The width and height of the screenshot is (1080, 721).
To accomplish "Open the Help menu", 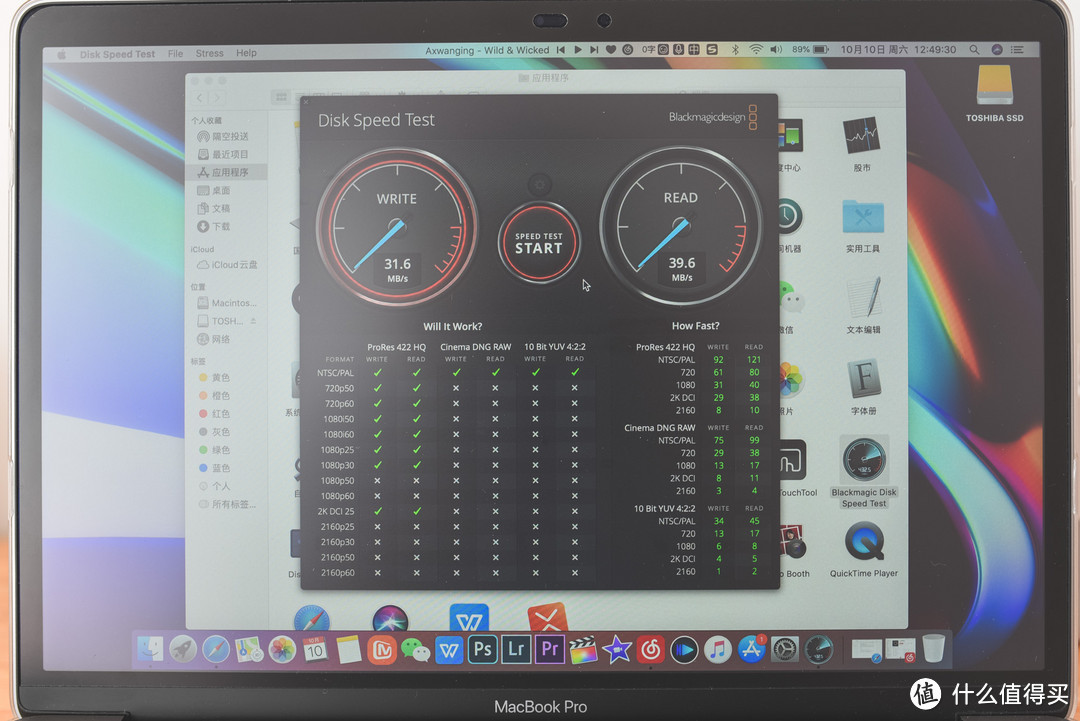I will [x=246, y=53].
